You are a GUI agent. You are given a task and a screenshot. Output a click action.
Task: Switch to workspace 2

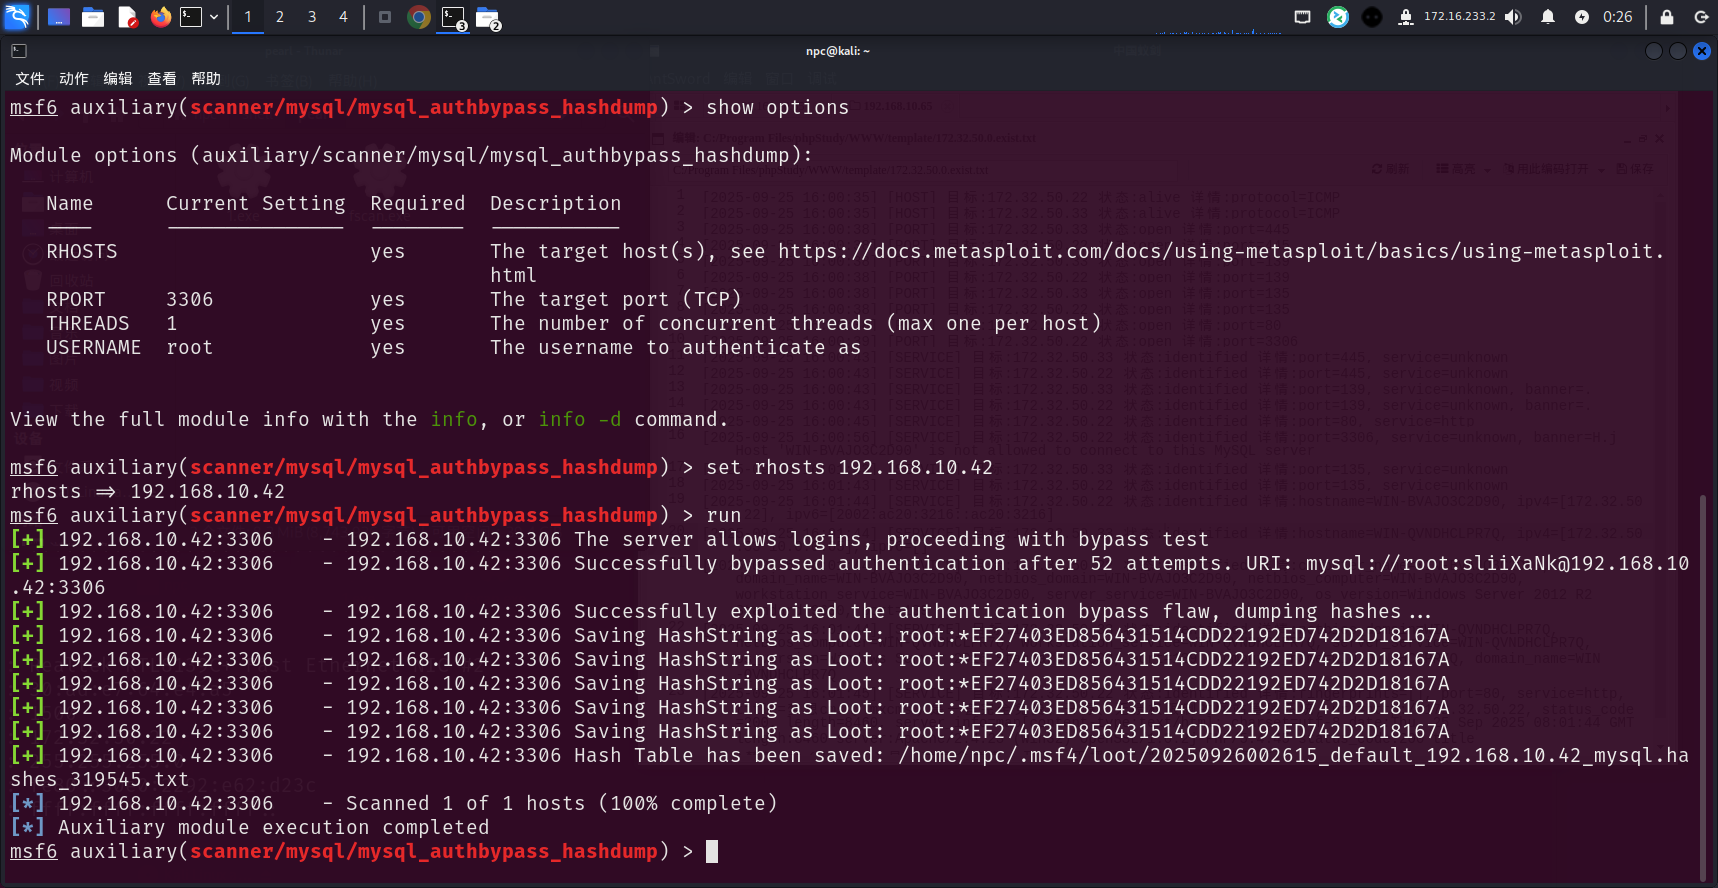tap(280, 17)
